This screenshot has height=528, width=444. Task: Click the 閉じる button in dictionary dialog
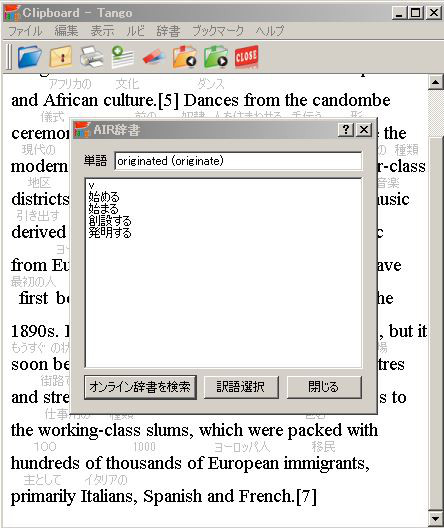click(x=324, y=387)
